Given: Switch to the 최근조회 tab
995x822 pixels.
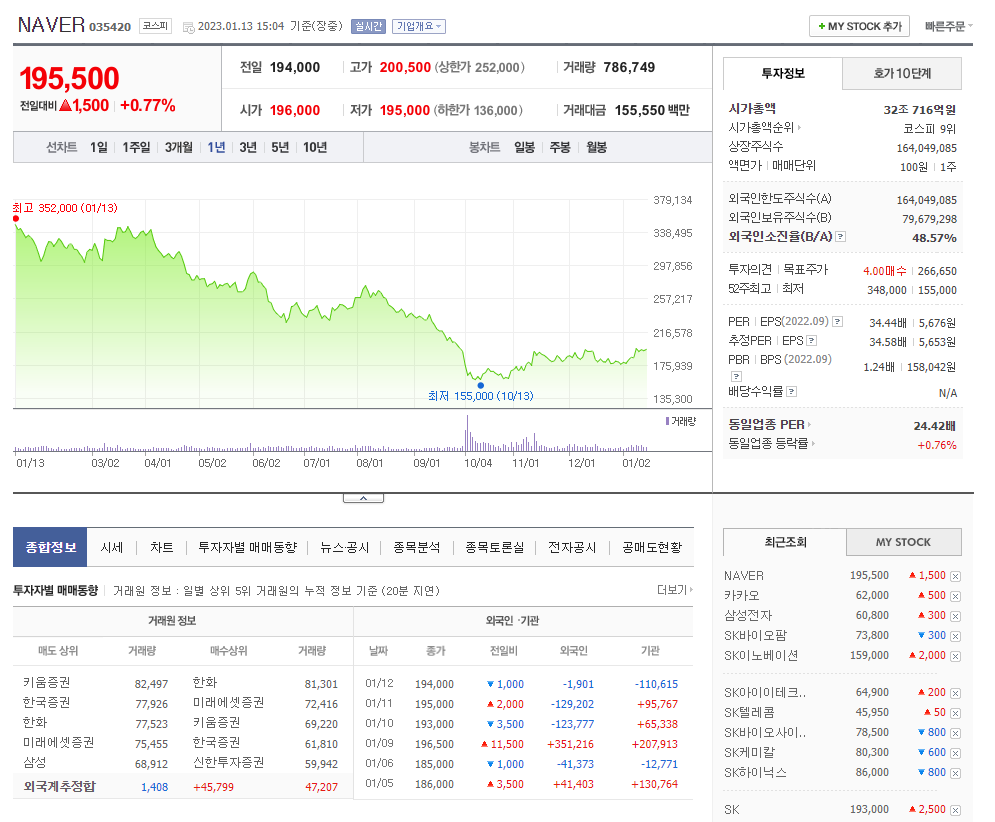Looking at the screenshot, I should click(x=785, y=542).
